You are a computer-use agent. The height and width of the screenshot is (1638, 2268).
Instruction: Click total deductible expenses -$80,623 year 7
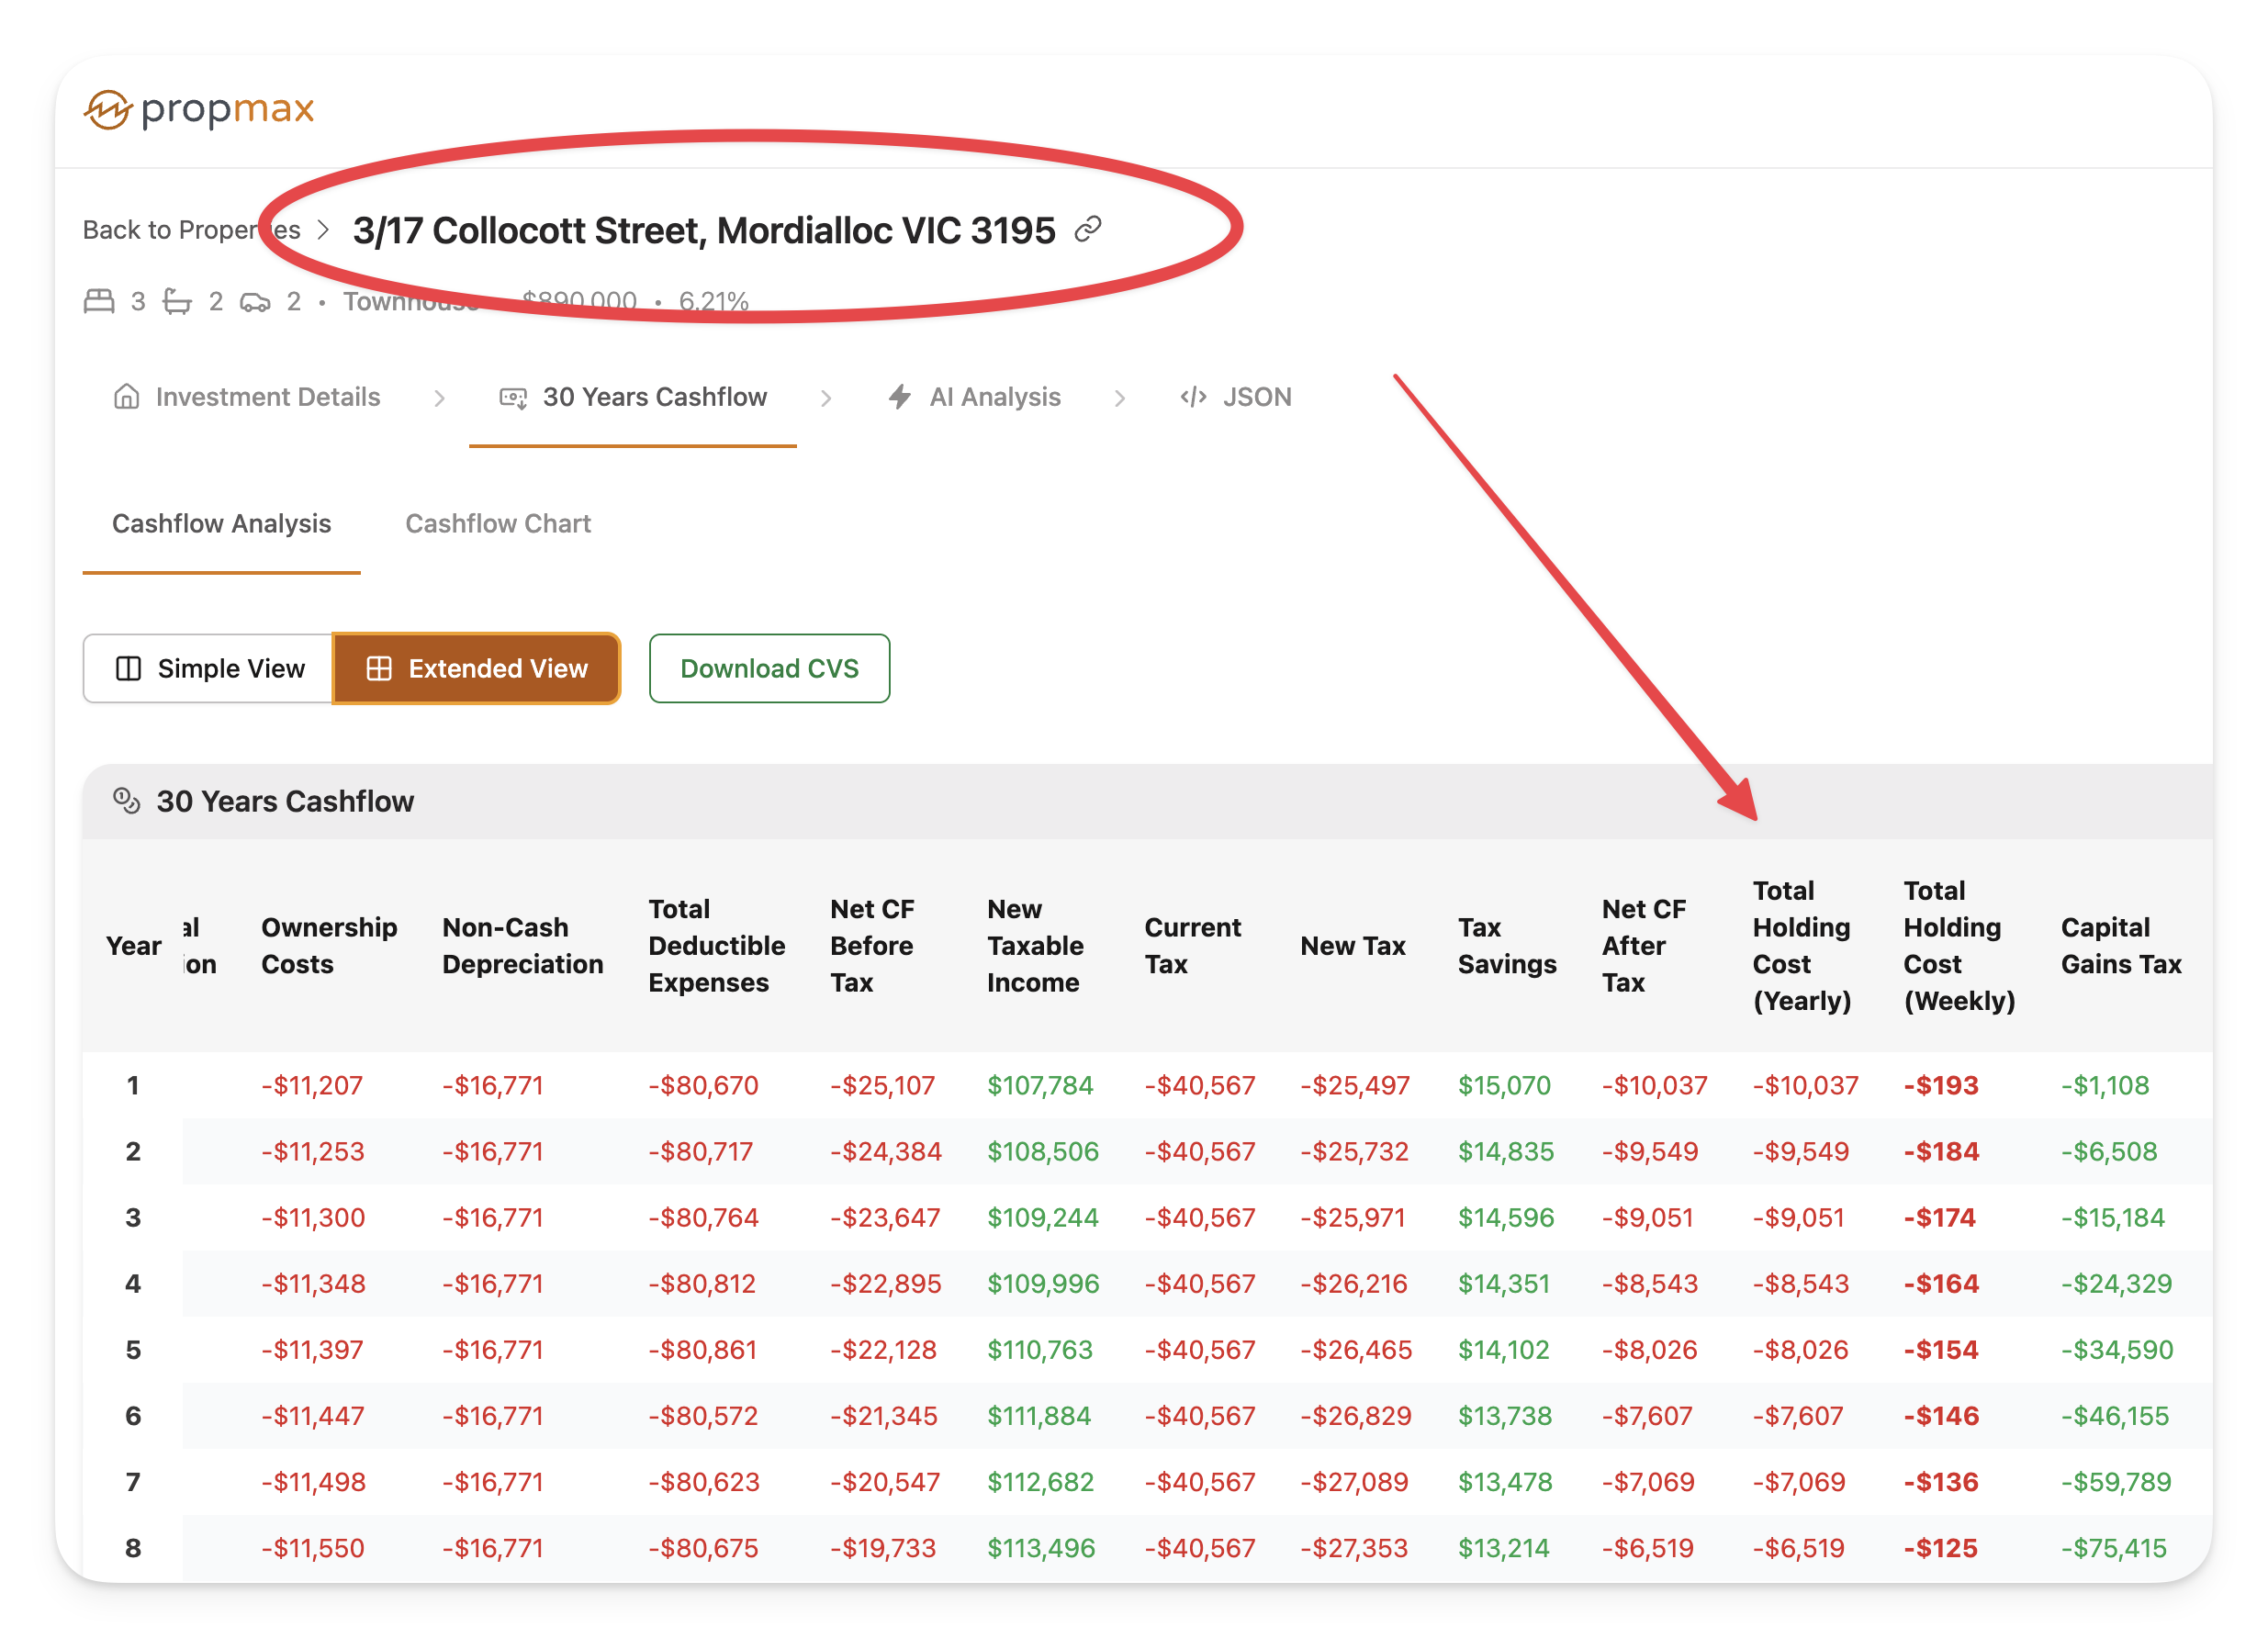[x=704, y=1481]
